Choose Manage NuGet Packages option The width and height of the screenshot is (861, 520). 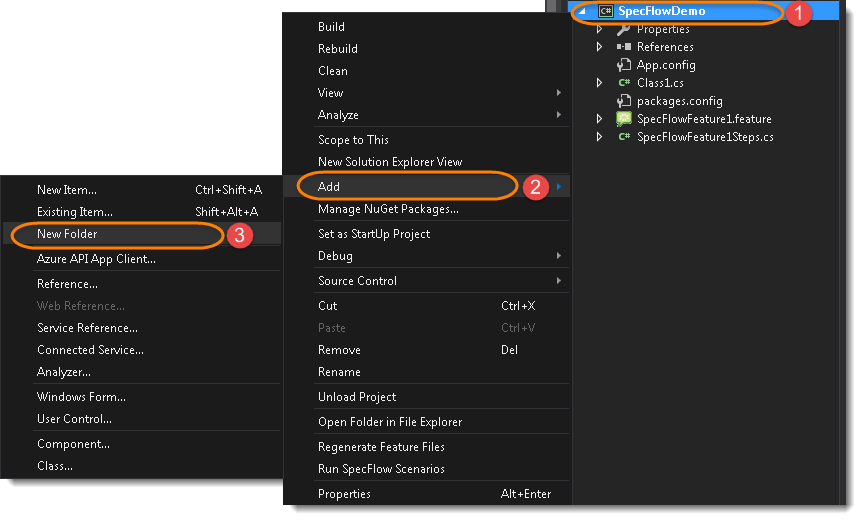[x=388, y=209]
